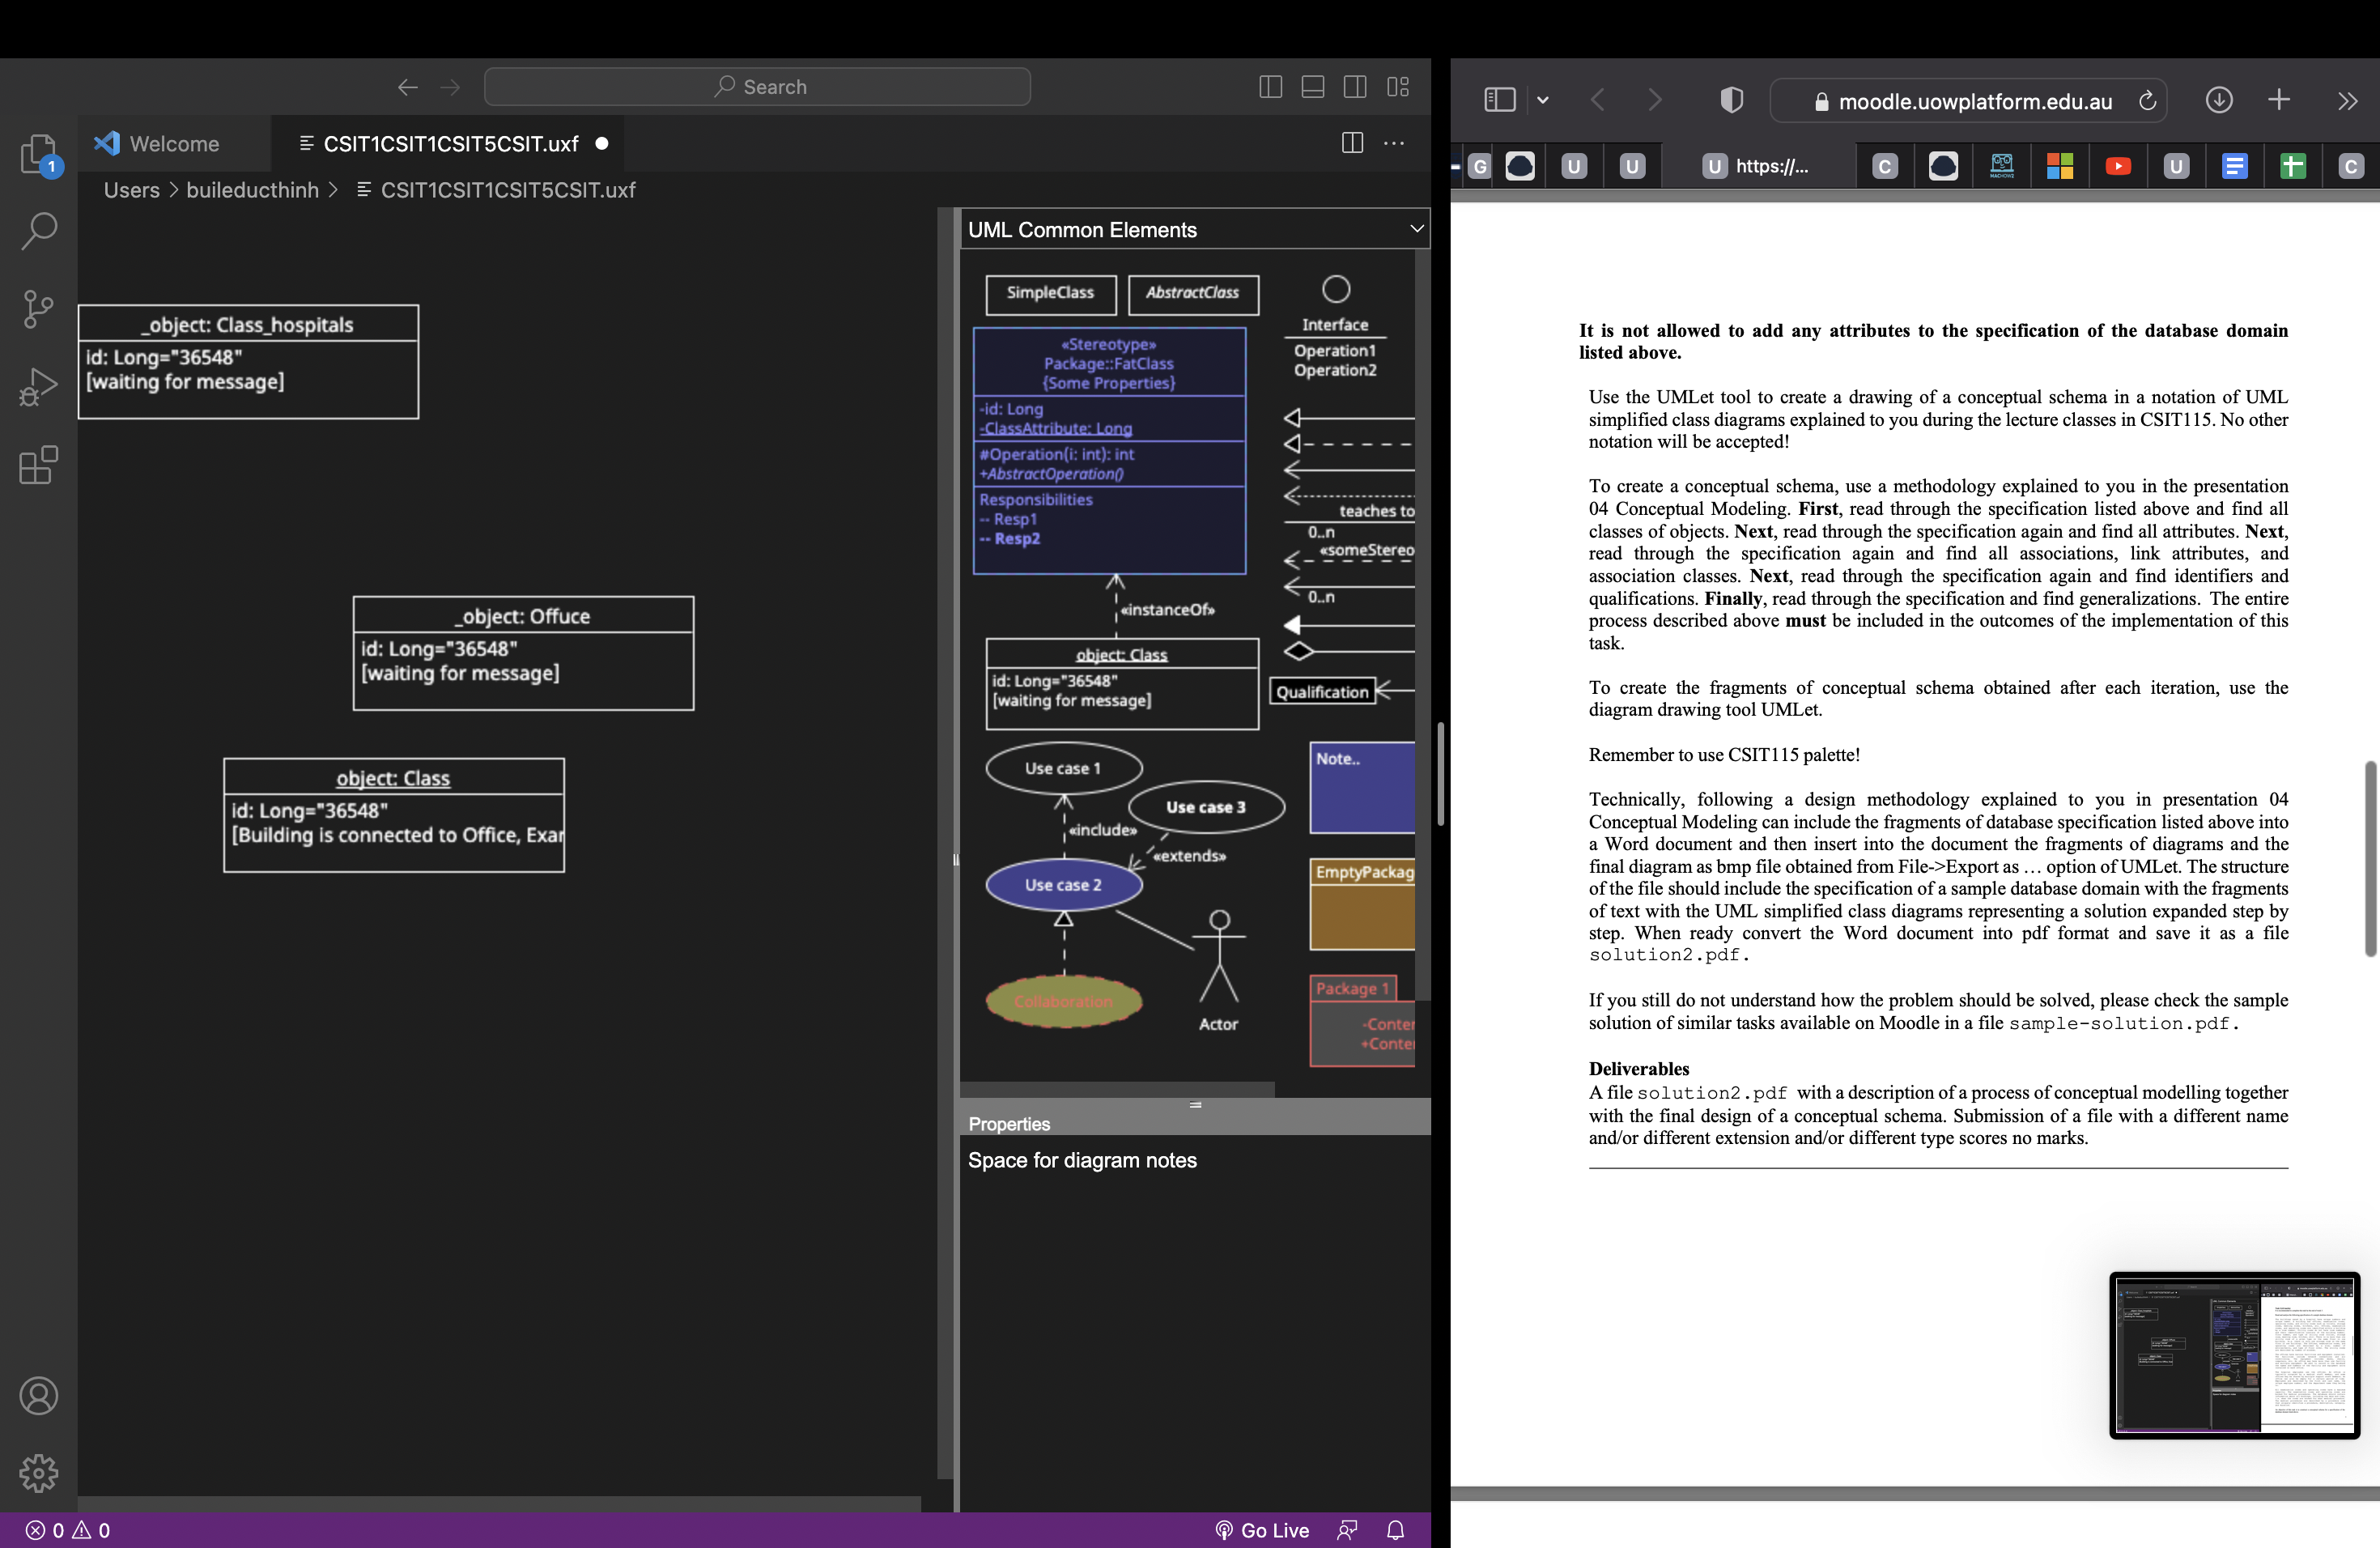Open the Accounts menu icon
2380x1548 pixels.
[38, 1395]
